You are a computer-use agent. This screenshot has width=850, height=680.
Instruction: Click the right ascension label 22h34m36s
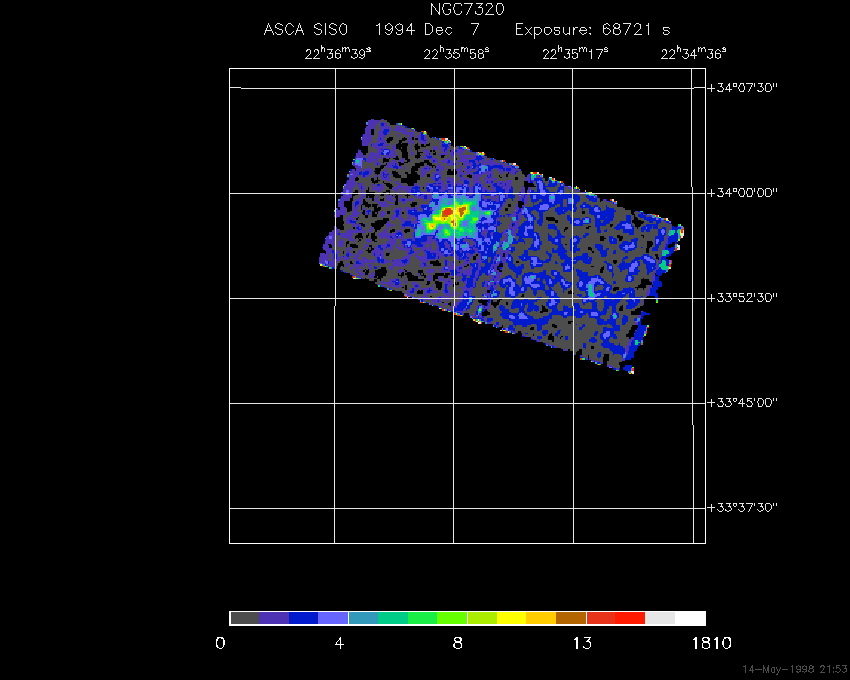693,54
